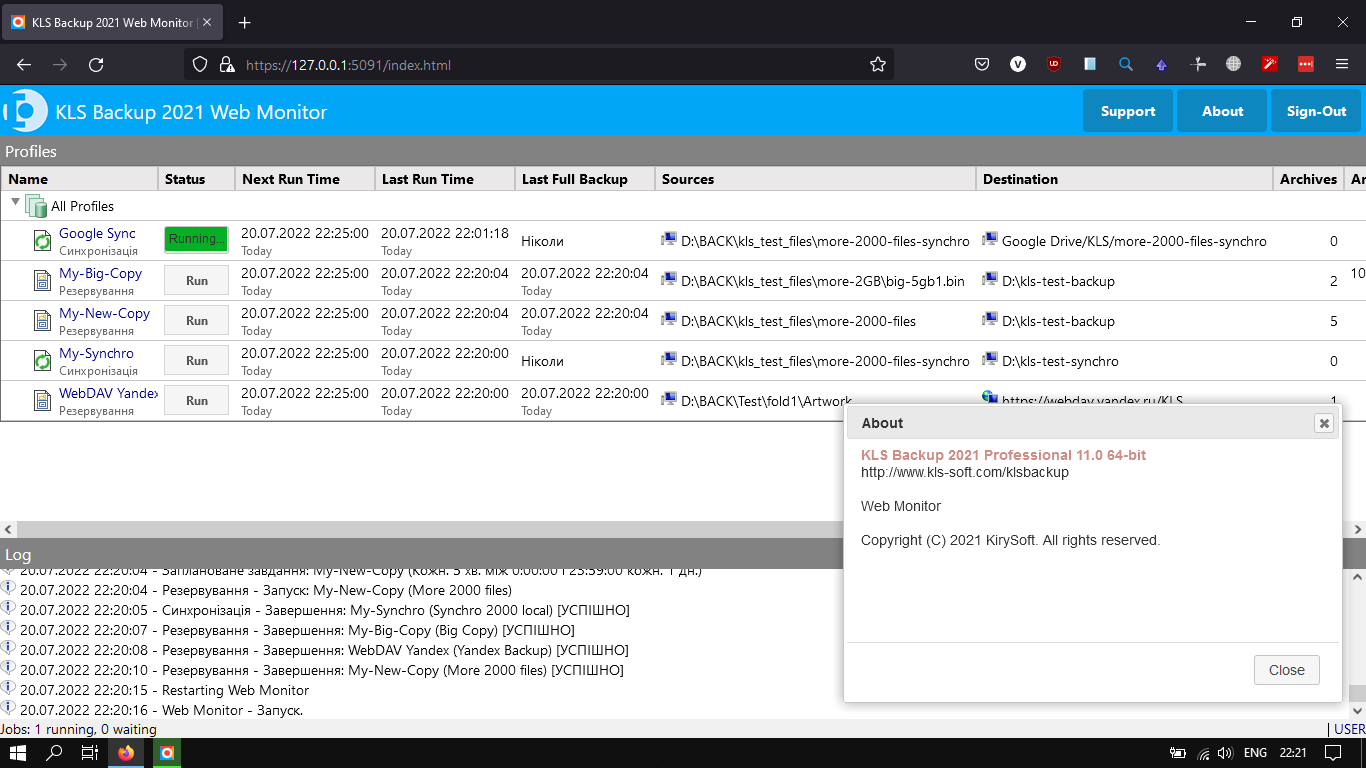
Task: Click the computer icon beside D:\kls-test-synchro destination
Action: (990, 359)
